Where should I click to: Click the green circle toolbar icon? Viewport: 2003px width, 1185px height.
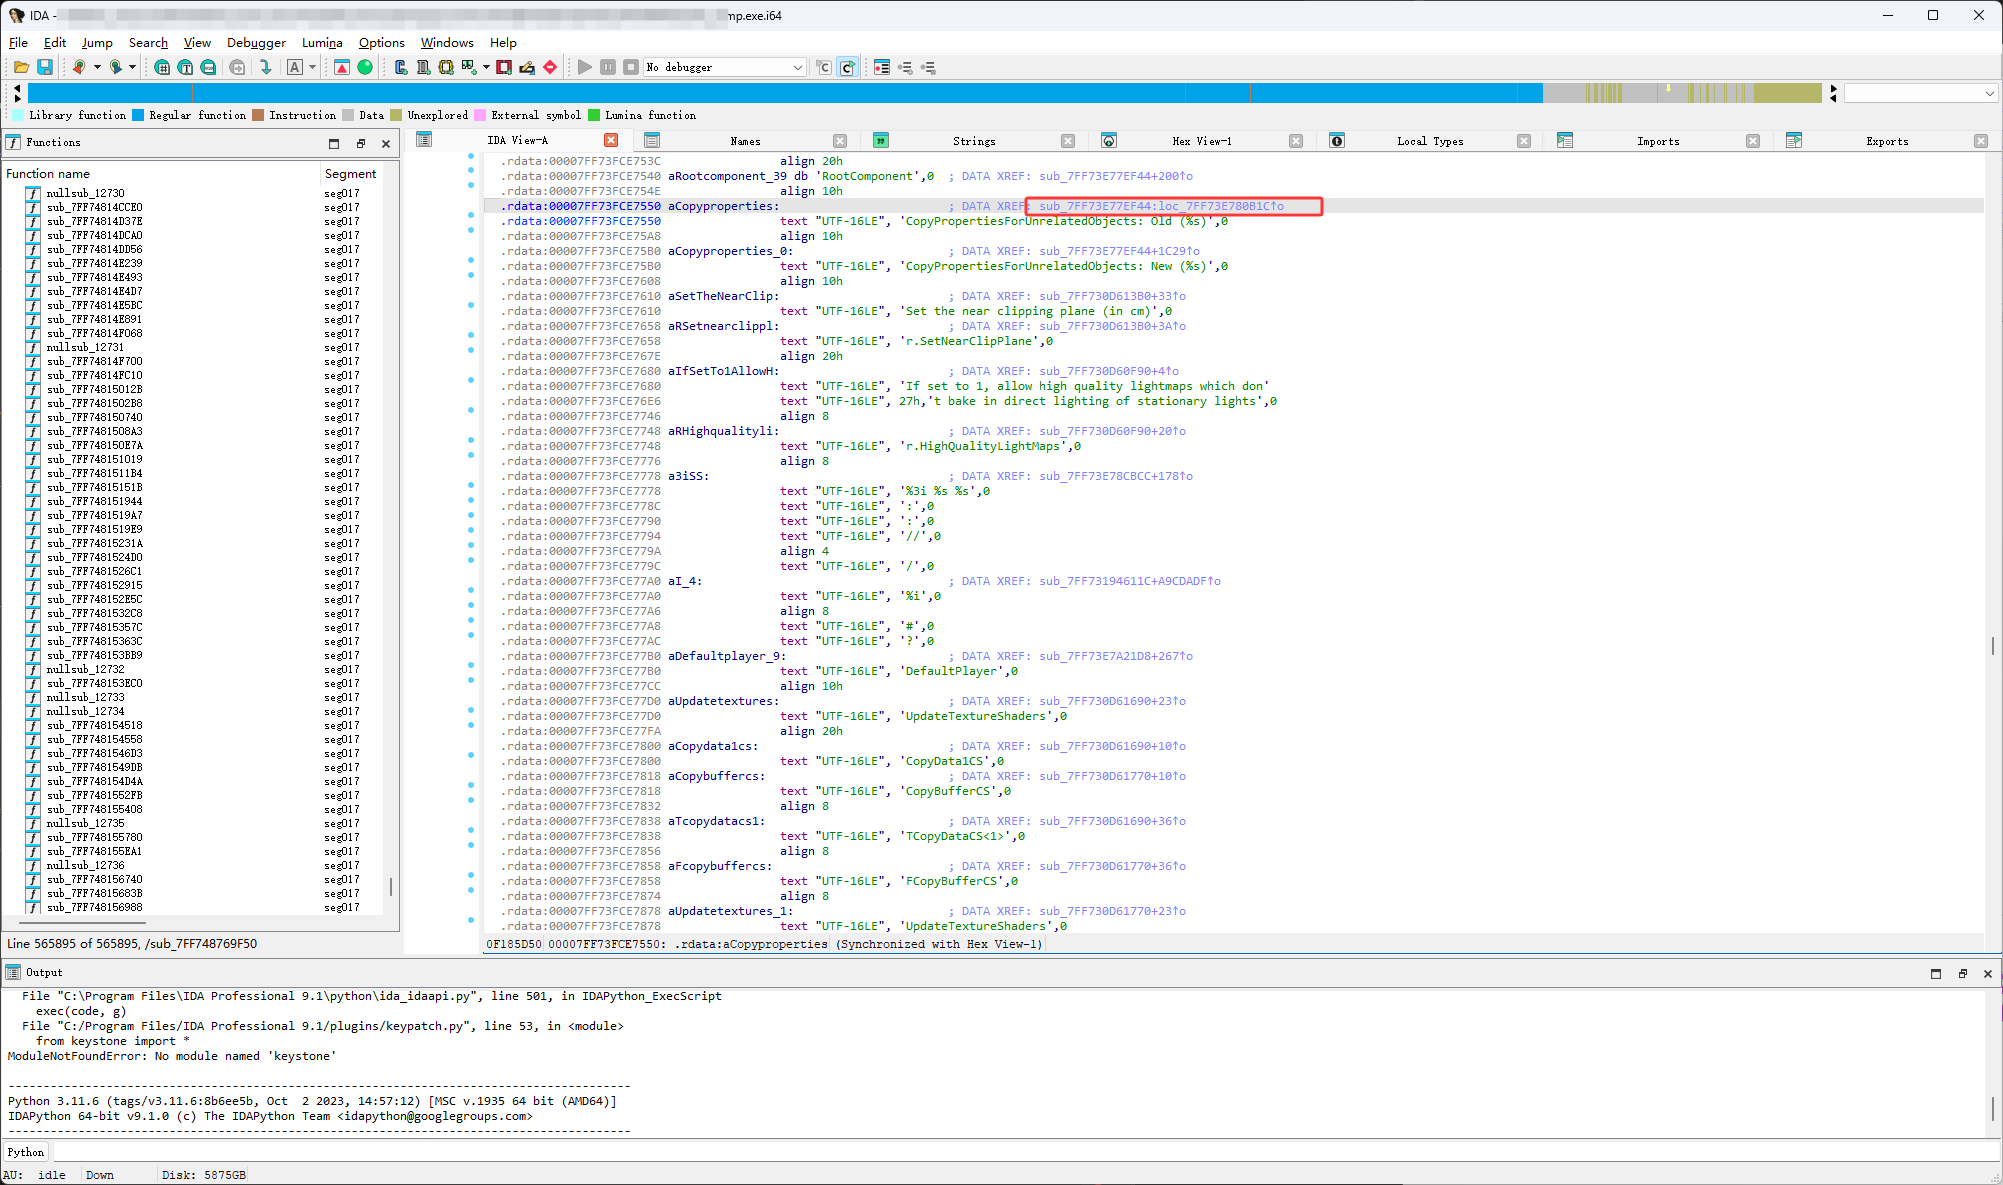click(365, 67)
